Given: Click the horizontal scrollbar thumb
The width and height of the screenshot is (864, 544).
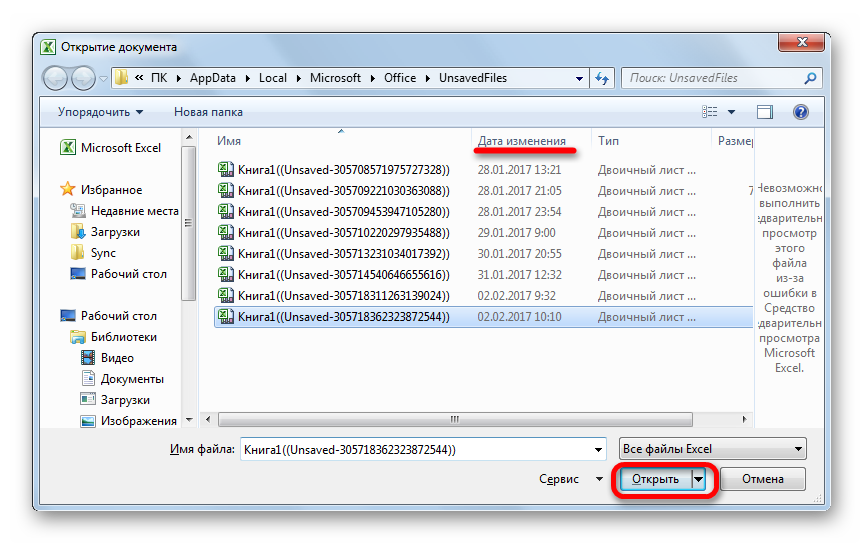Looking at the screenshot, I should tap(455, 419).
